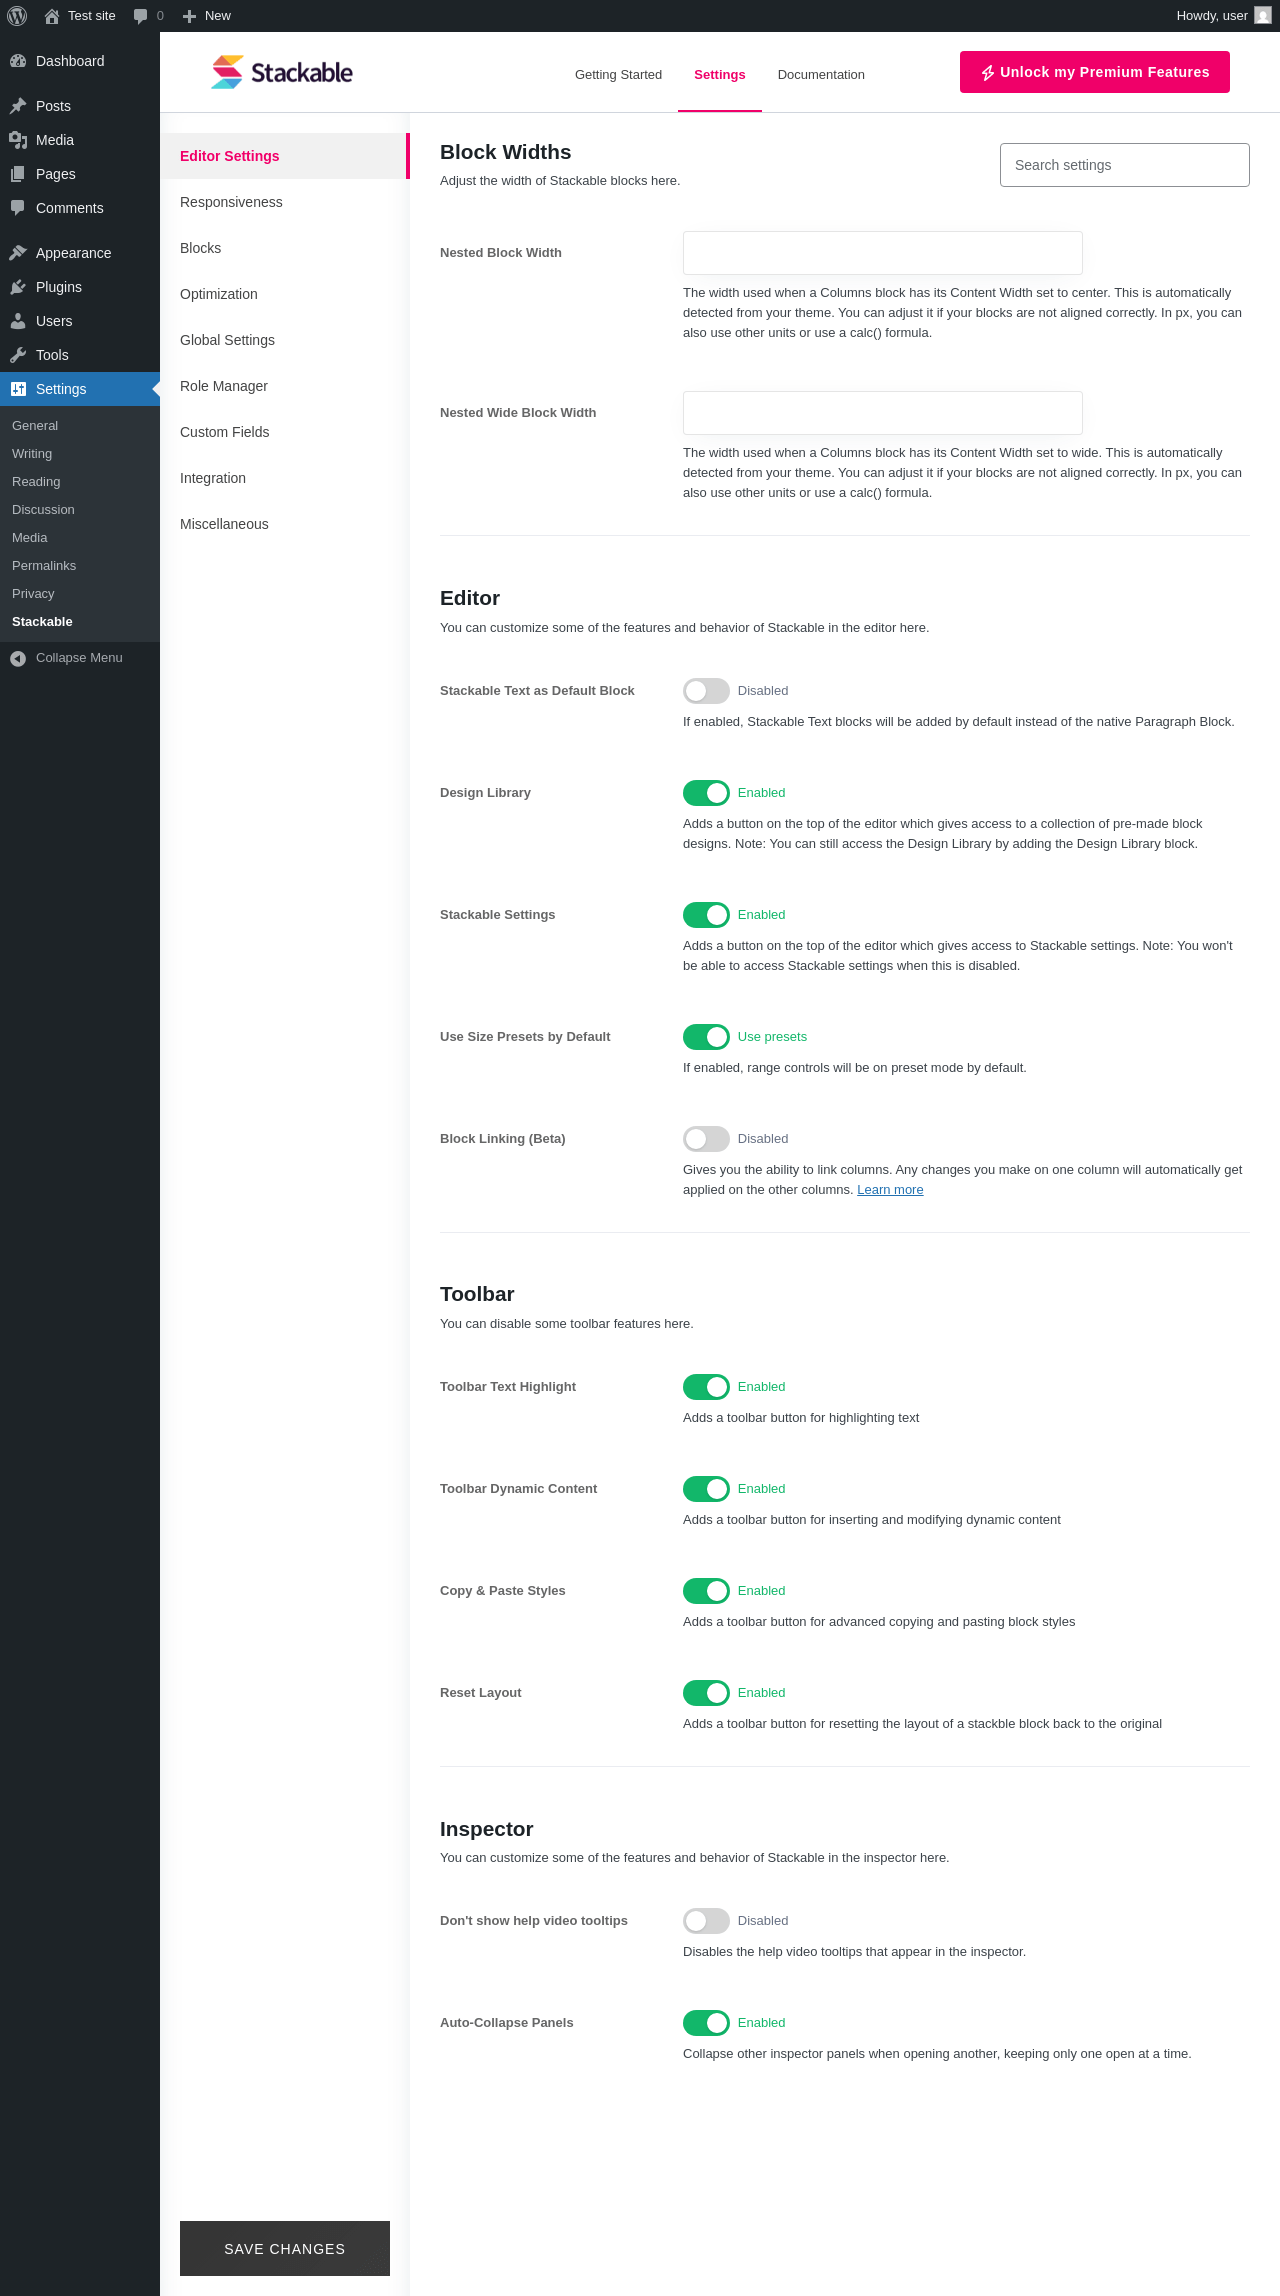Click the Save Changes button
The width and height of the screenshot is (1280, 2296).
pyautogui.click(x=285, y=2249)
